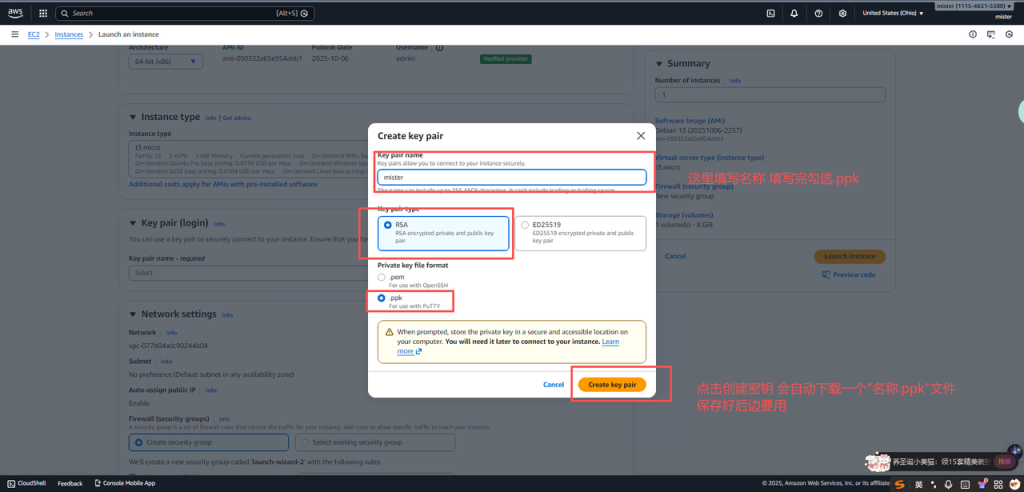
Task: Click the Number of instances input field
Action: click(770, 95)
